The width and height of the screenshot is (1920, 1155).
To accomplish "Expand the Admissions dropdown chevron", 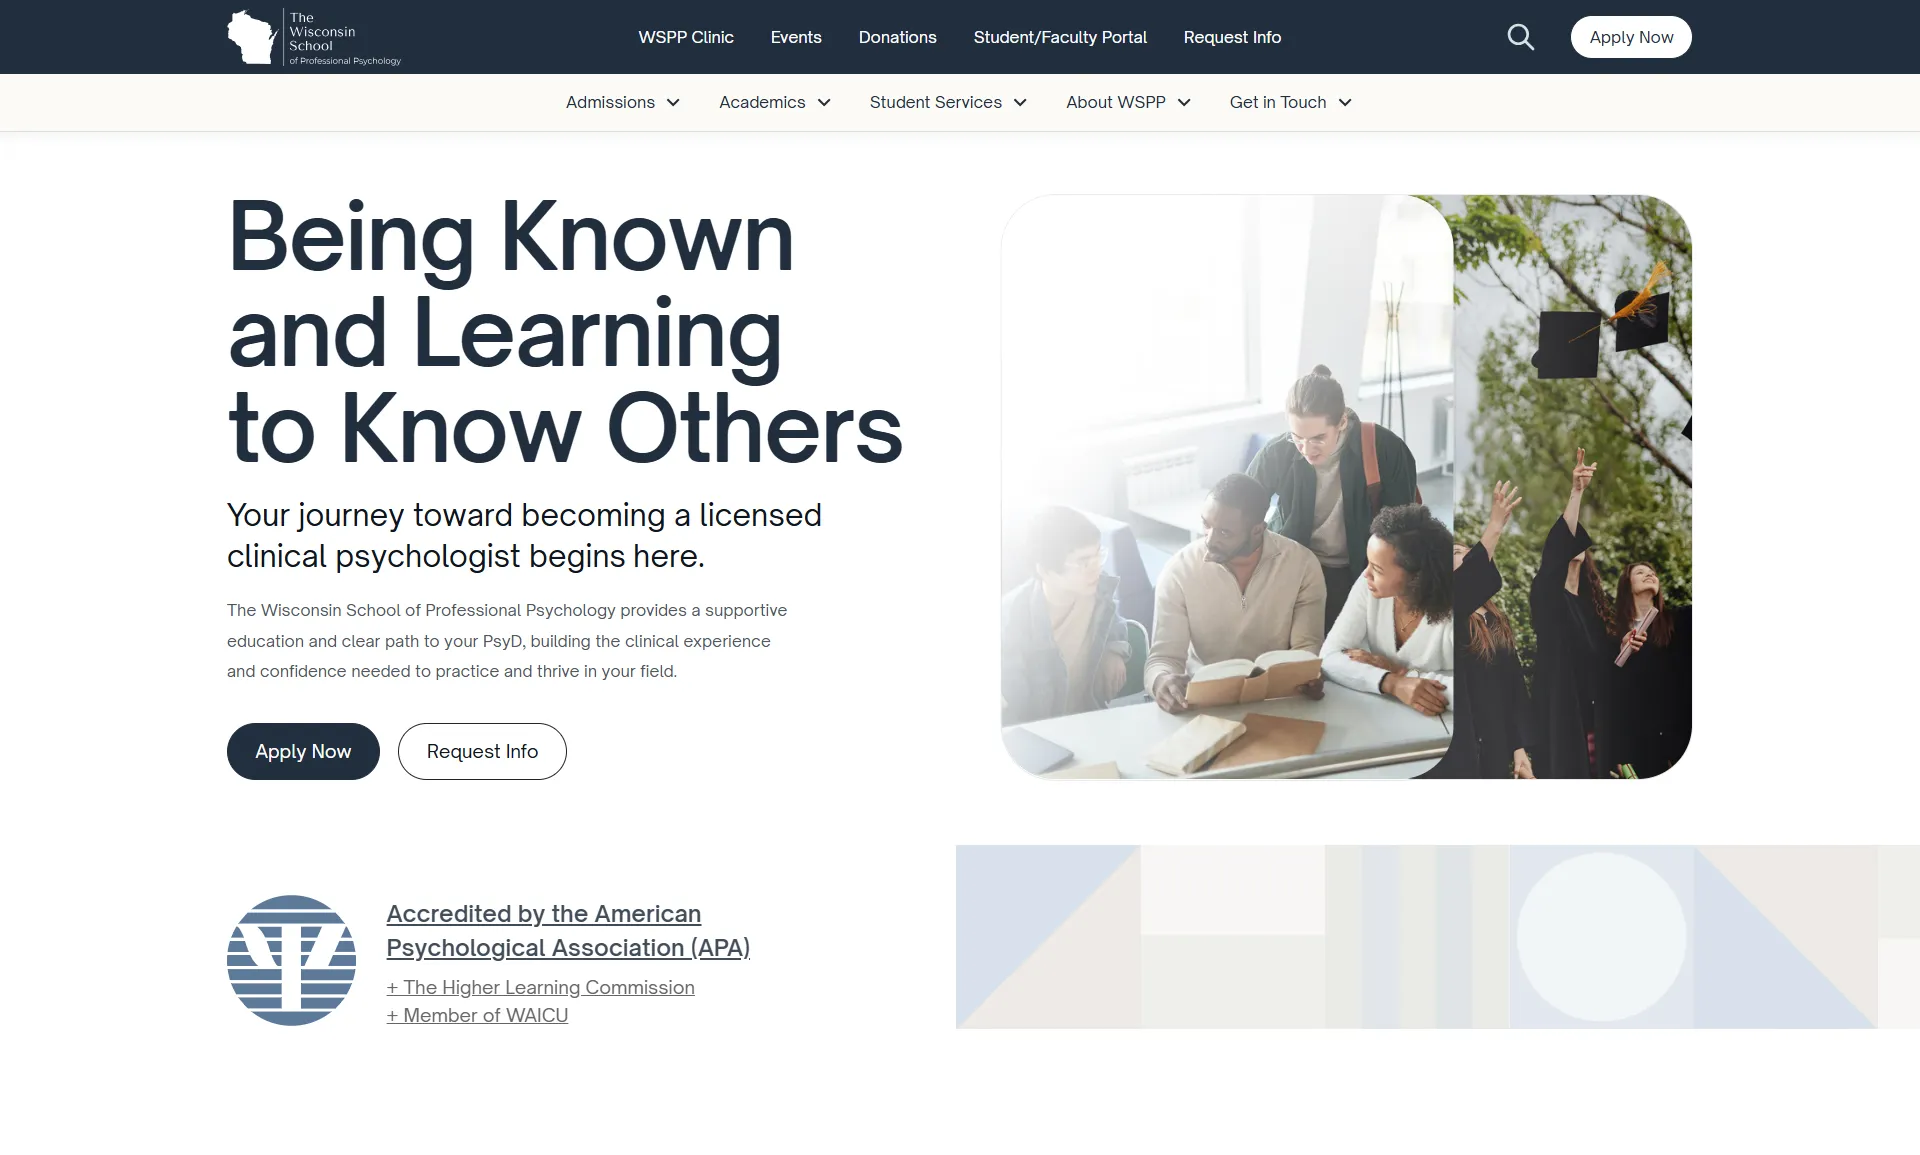I will pyautogui.click(x=673, y=103).
